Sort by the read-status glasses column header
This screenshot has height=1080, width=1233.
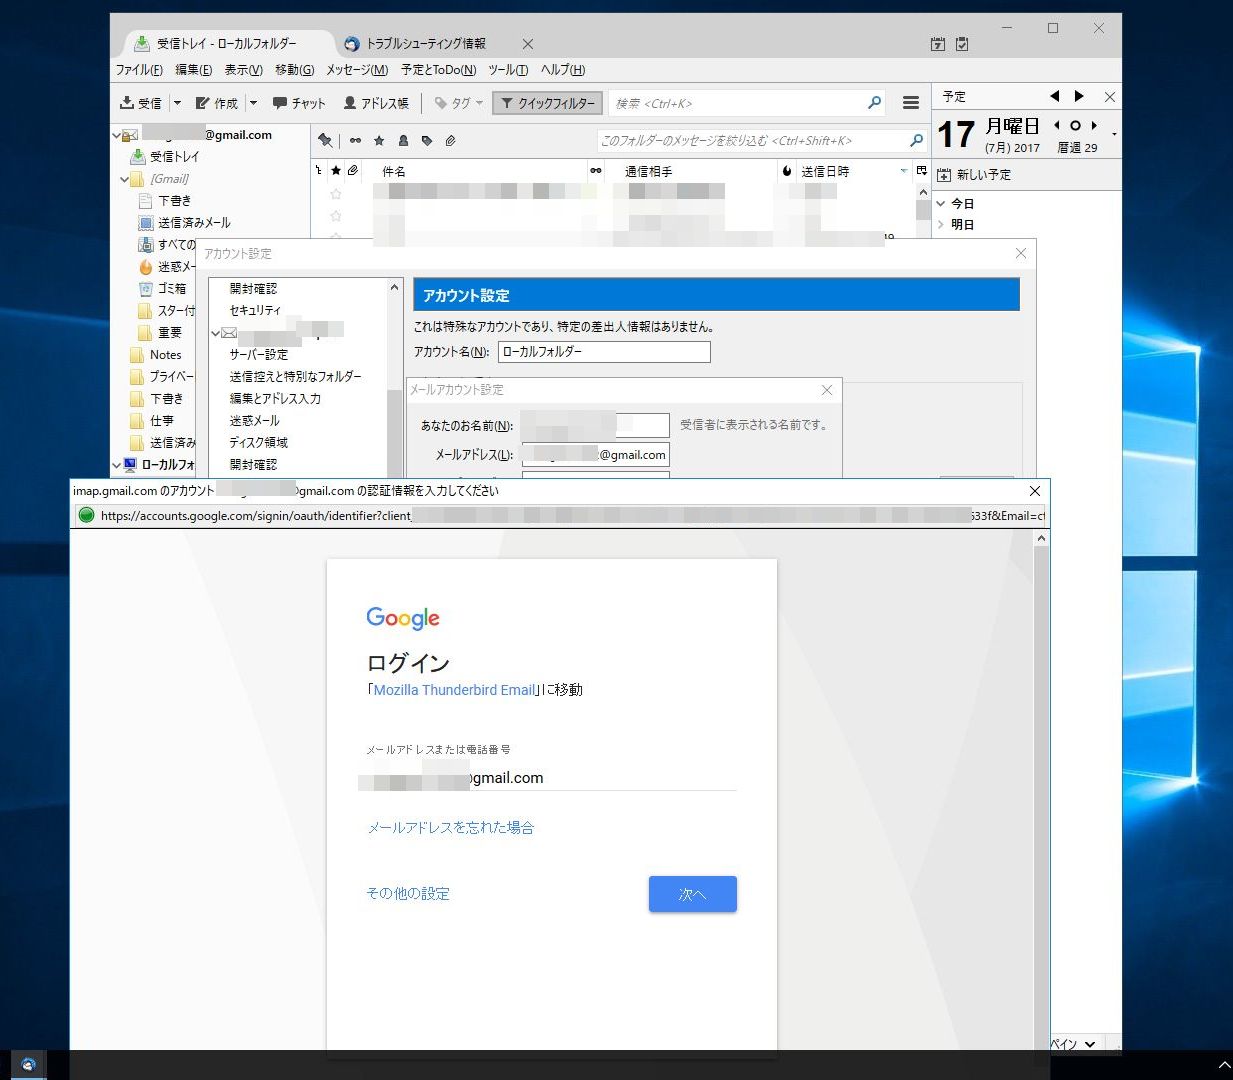[596, 171]
